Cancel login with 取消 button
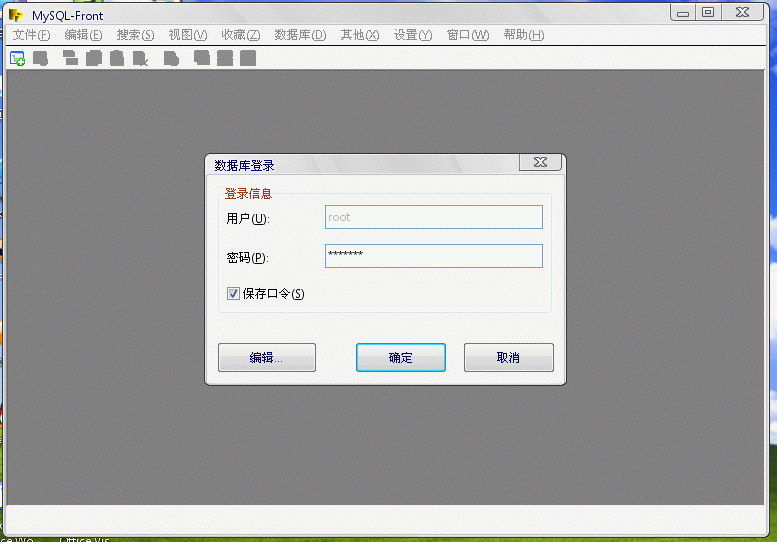The height and width of the screenshot is (542, 777). [508, 357]
